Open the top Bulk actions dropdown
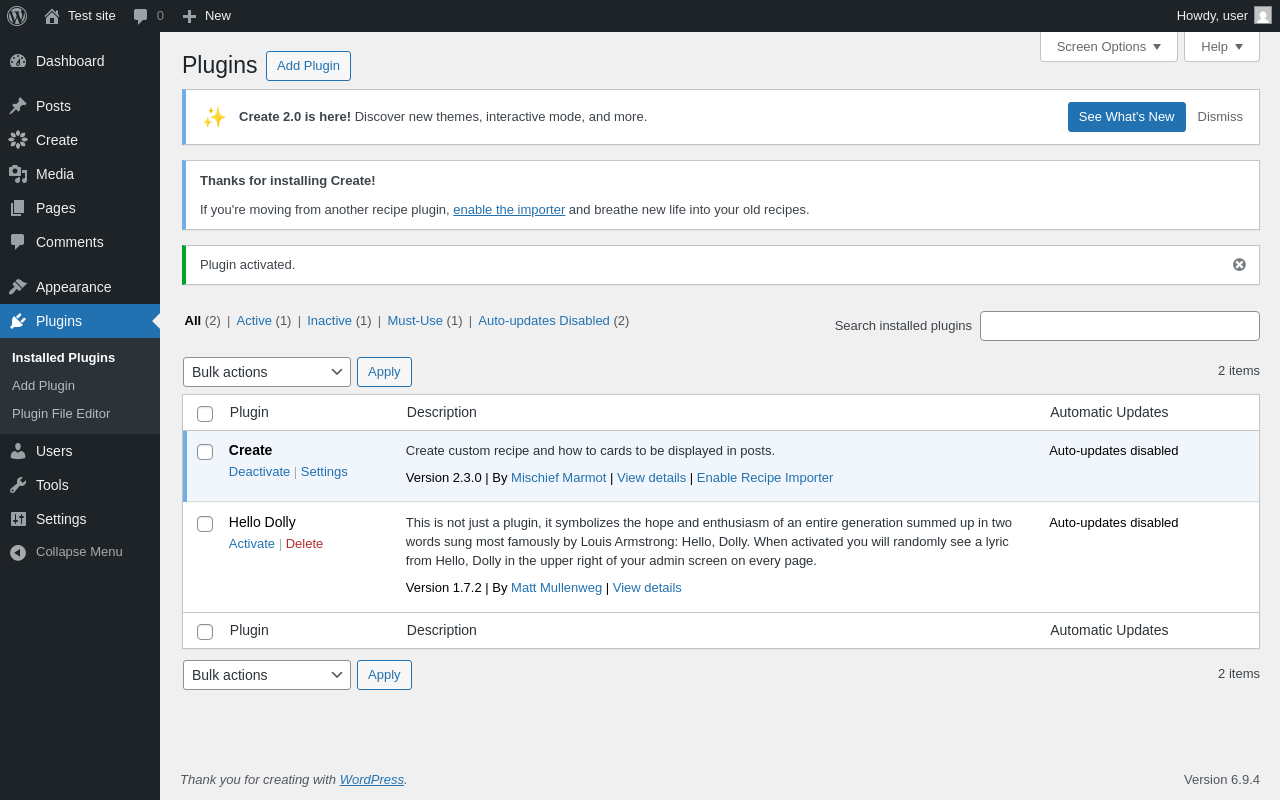 tap(266, 372)
